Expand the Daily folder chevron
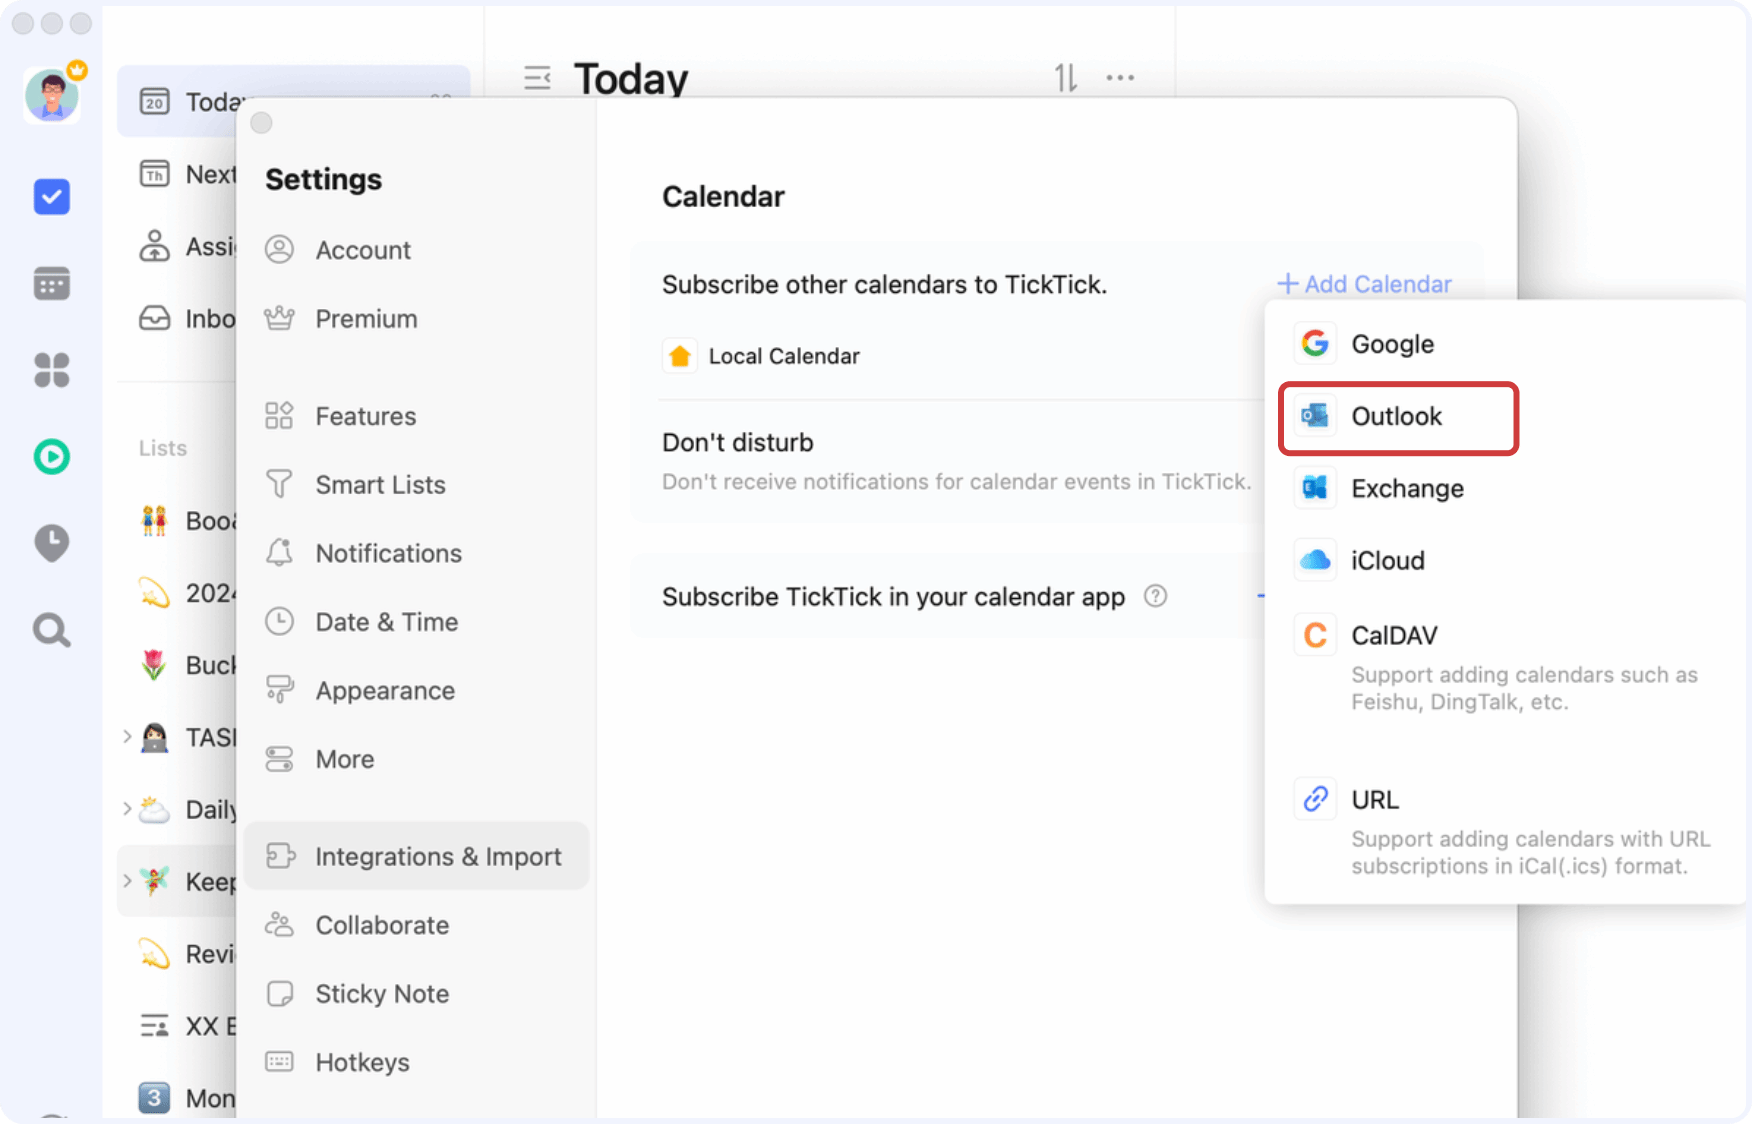The image size is (1752, 1124). 127,809
